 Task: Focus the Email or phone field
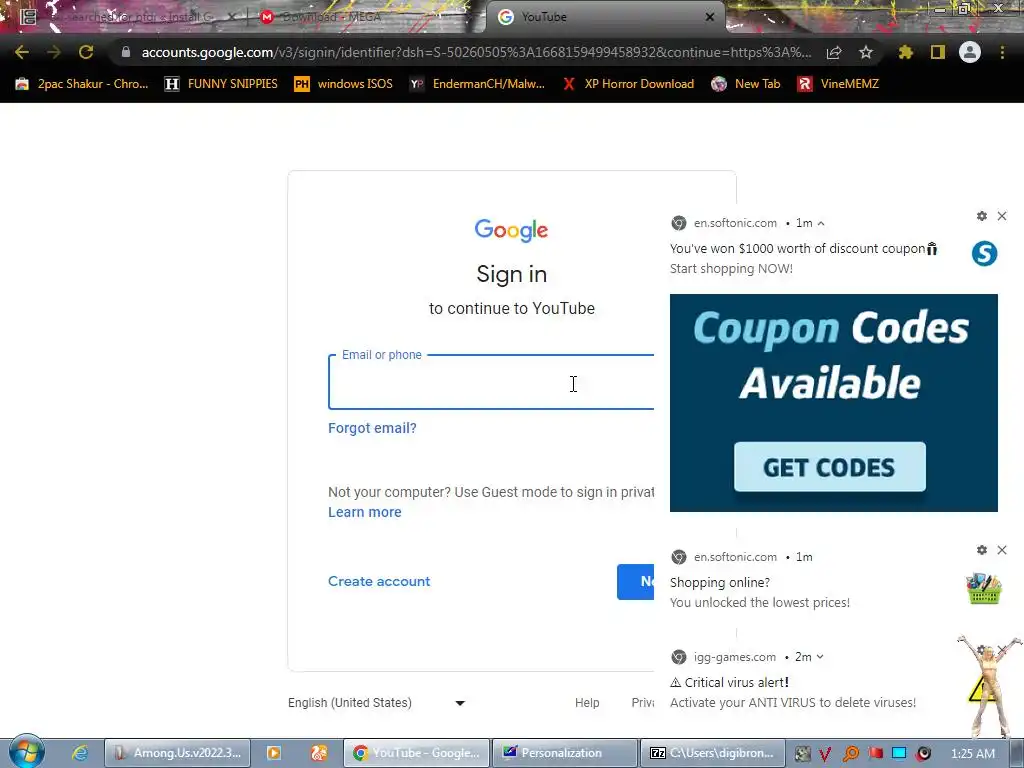(x=491, y=383)
